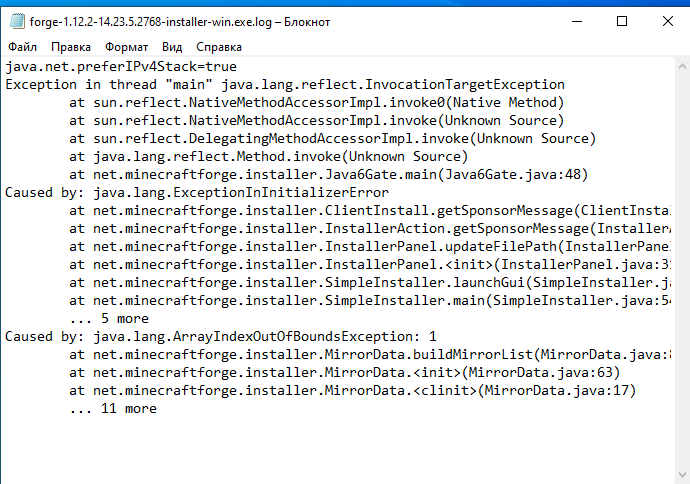Click the scrollbar down arrow
690x484 pixels.
coord(682,475)
